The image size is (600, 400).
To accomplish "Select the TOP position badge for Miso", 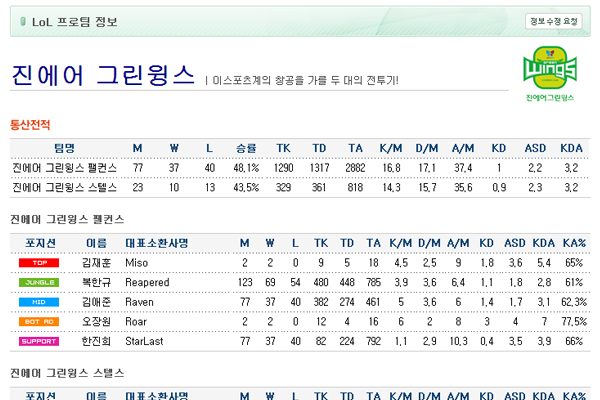I will (x=39, y=263).
